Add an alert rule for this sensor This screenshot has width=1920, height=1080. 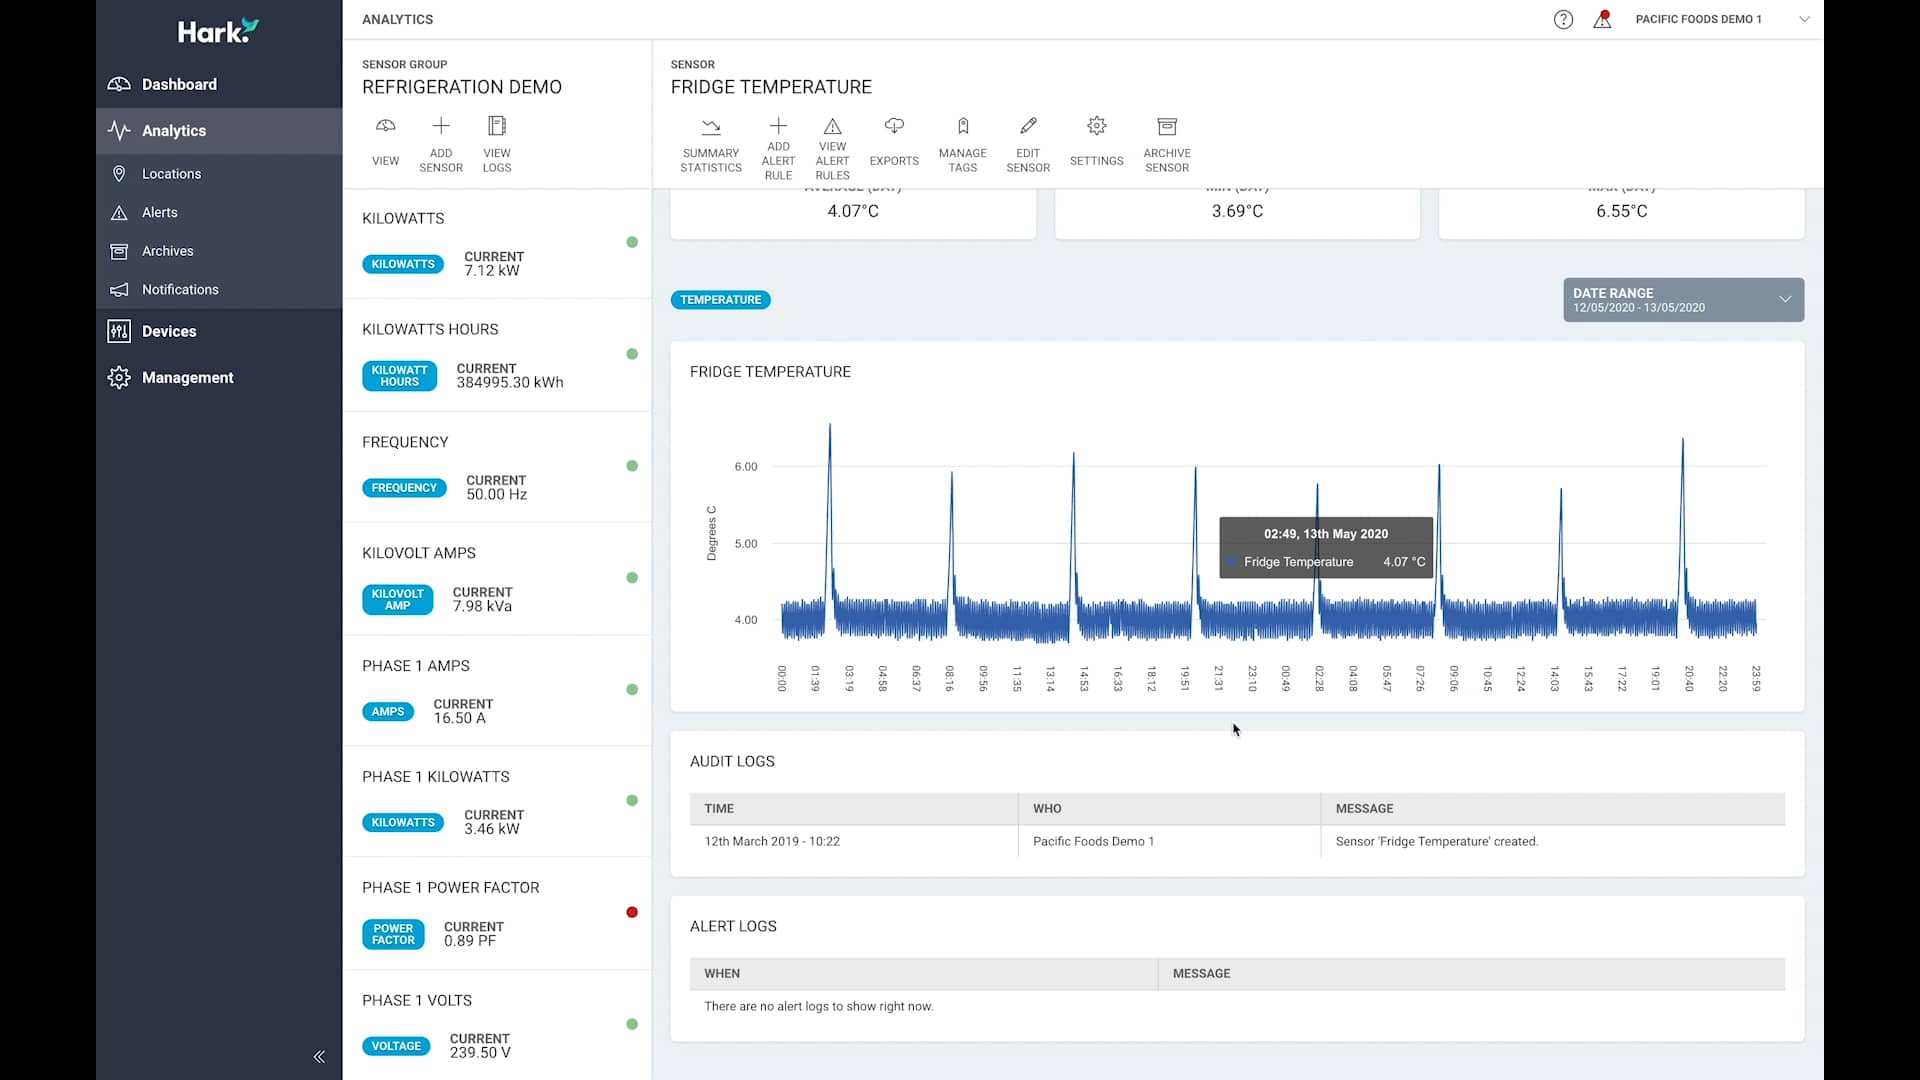tap(779, 145)
